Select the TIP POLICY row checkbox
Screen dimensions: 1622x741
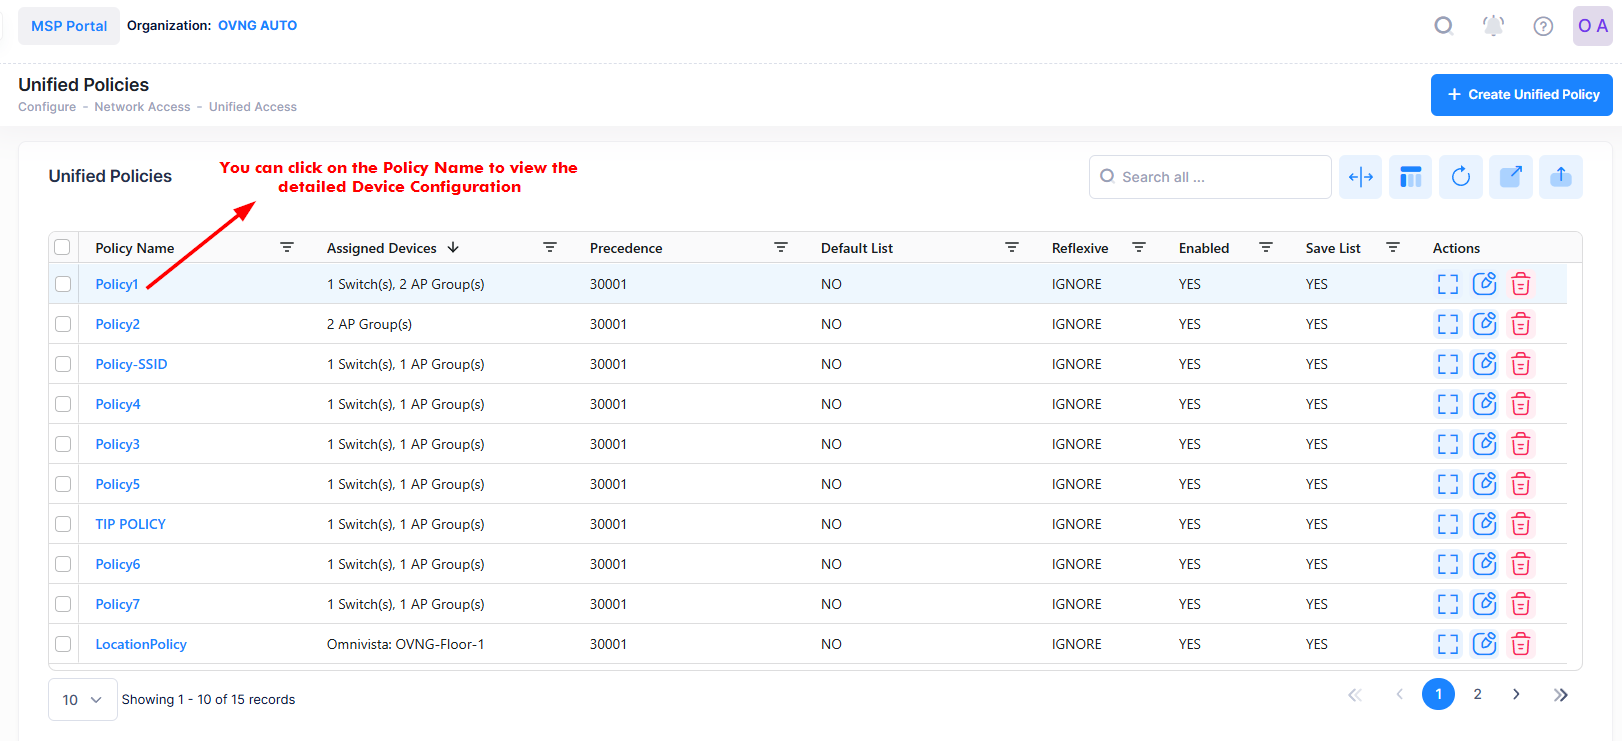click(x=63, y=524)
